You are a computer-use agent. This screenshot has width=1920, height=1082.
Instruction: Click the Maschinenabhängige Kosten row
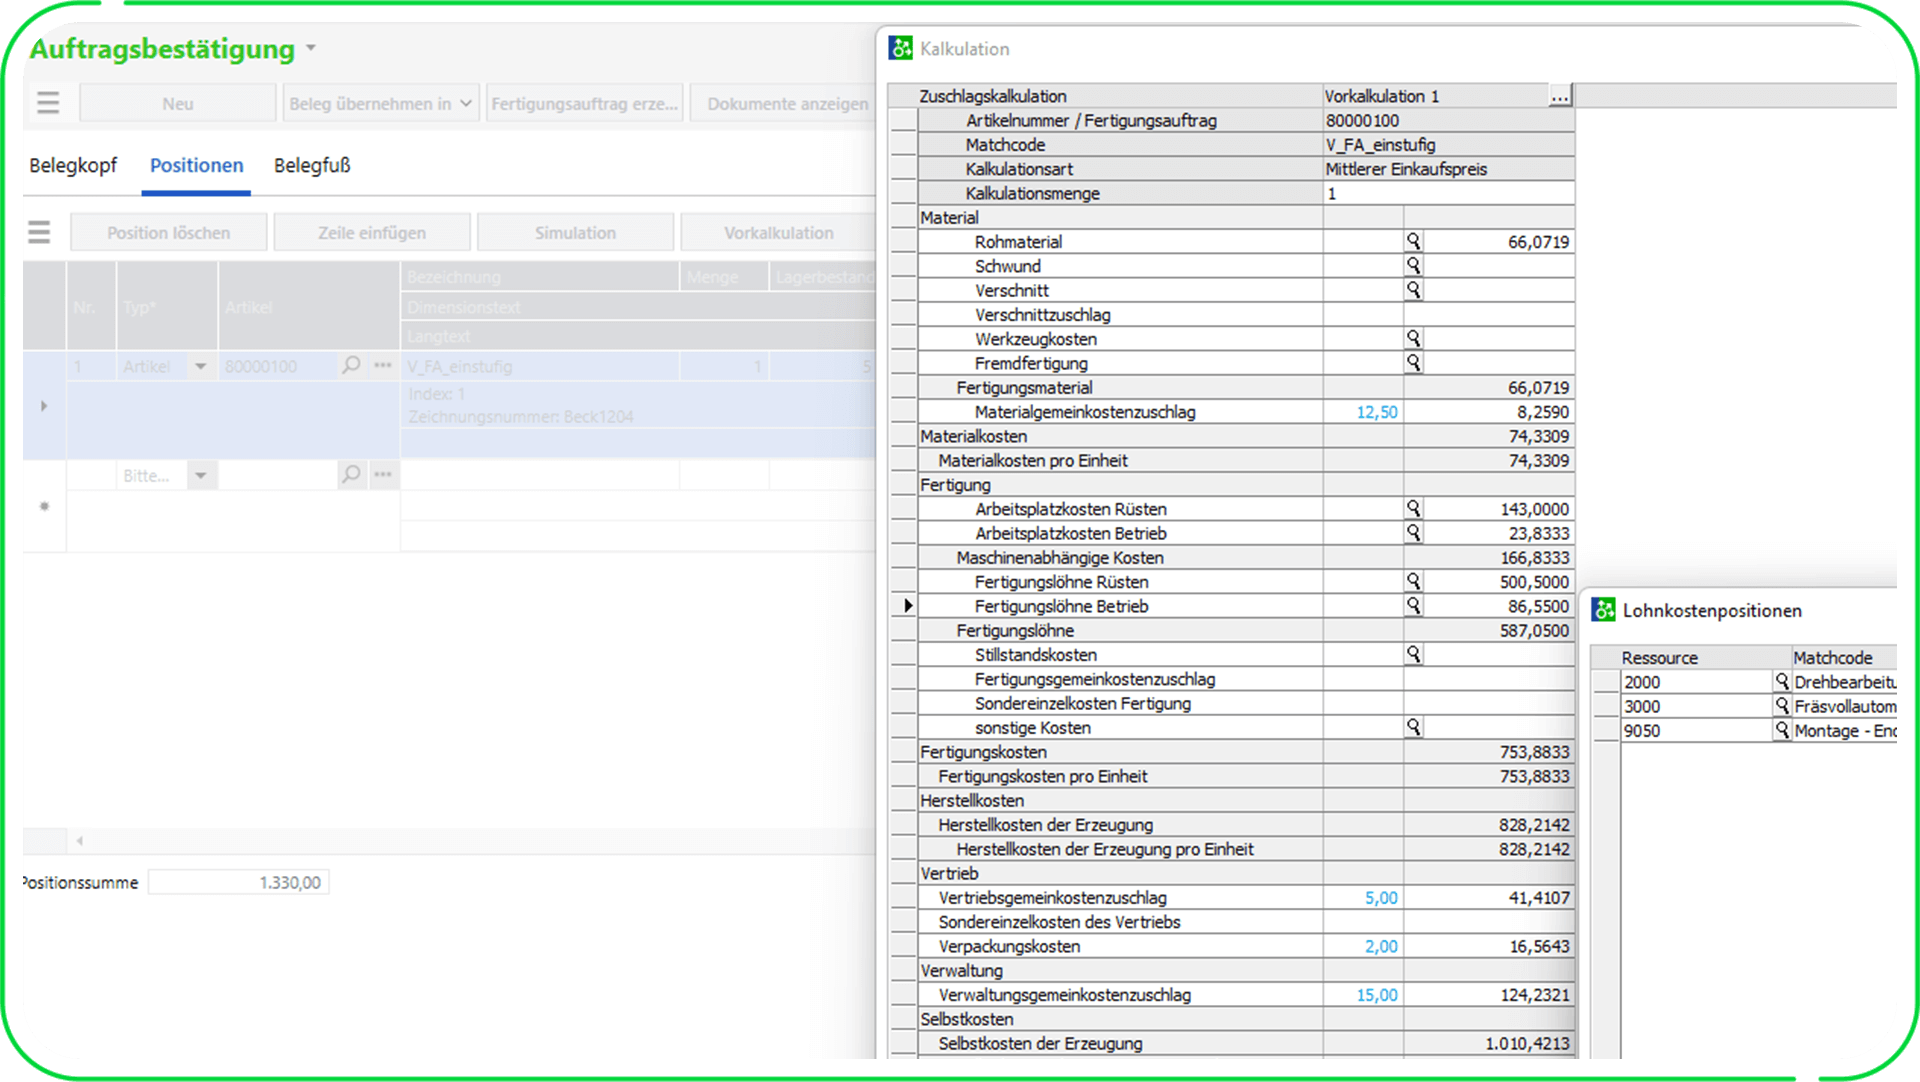tap(1246, 557)
